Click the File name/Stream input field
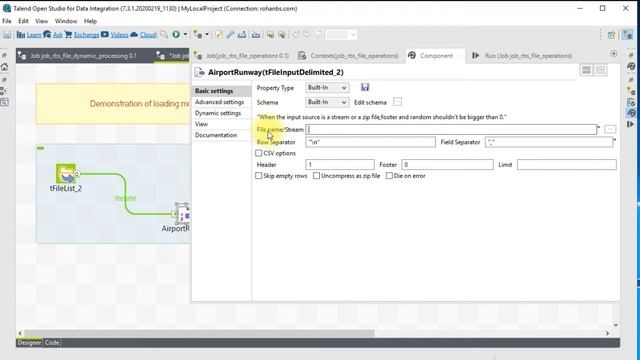The height and width of the screenshot is (360, 640). pos(451,129)
